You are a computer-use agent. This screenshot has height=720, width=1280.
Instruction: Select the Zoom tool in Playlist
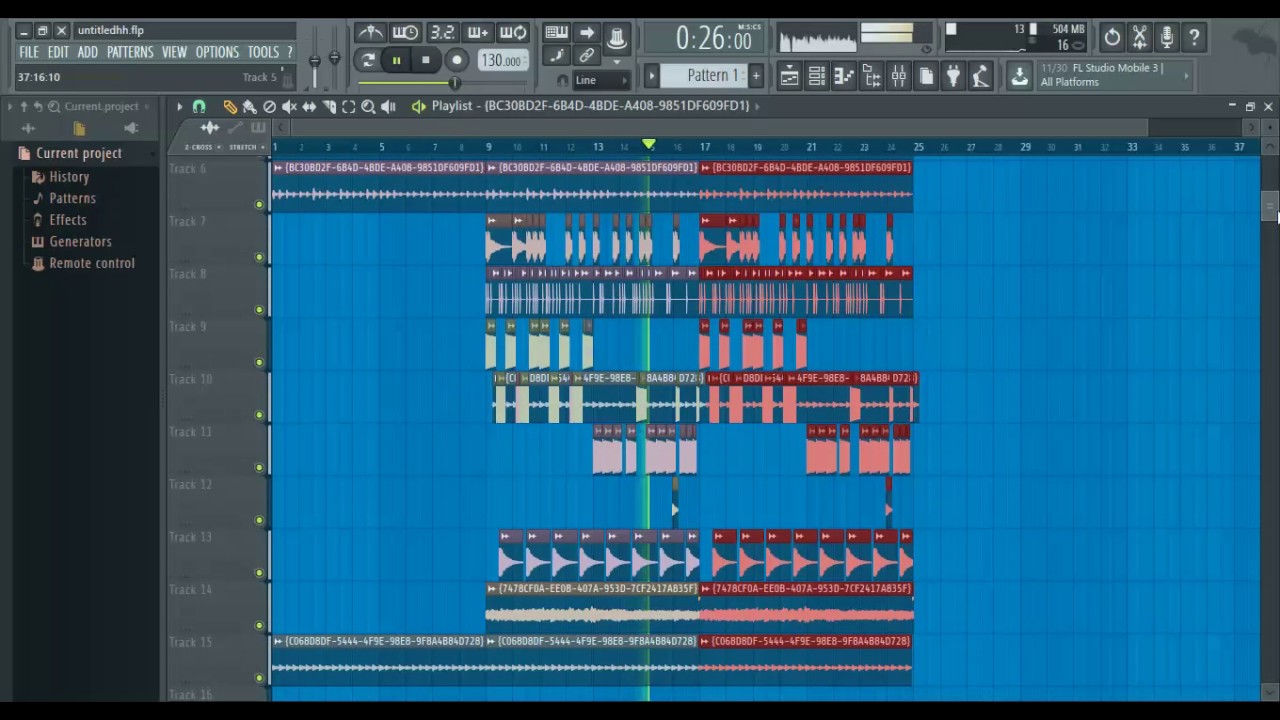coord(368,106)
